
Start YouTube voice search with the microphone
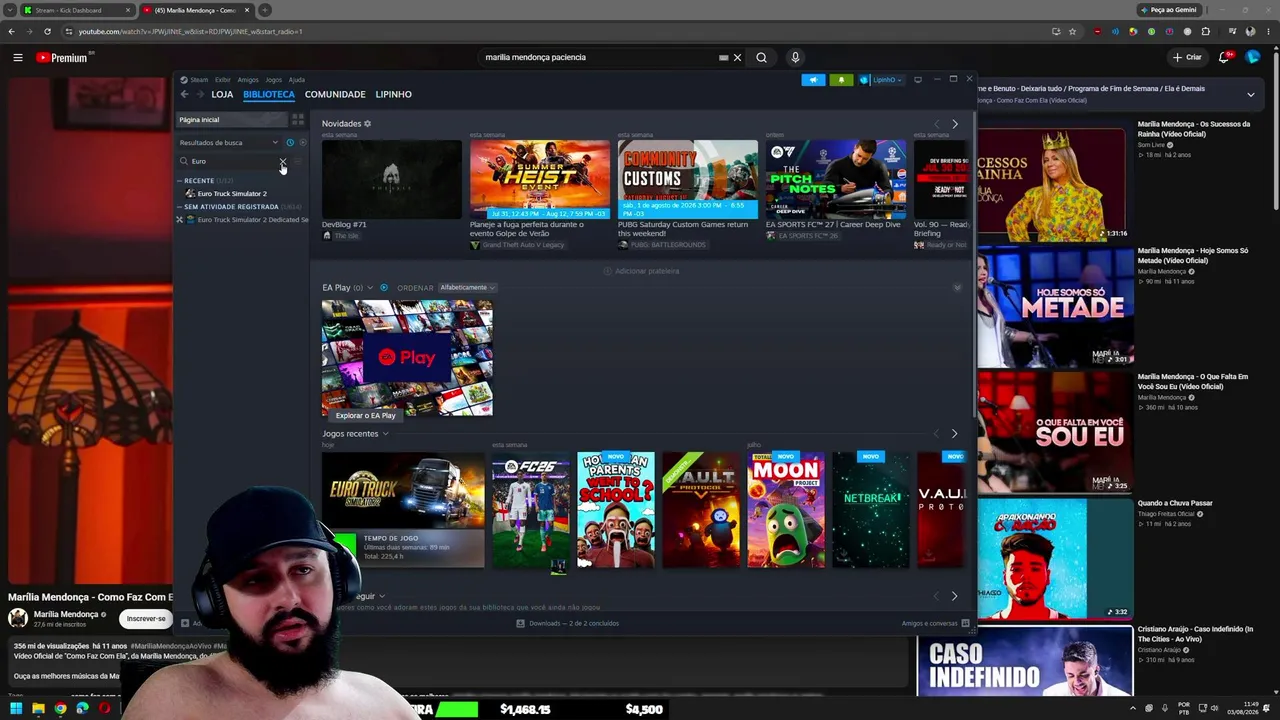tap(795, 58)
